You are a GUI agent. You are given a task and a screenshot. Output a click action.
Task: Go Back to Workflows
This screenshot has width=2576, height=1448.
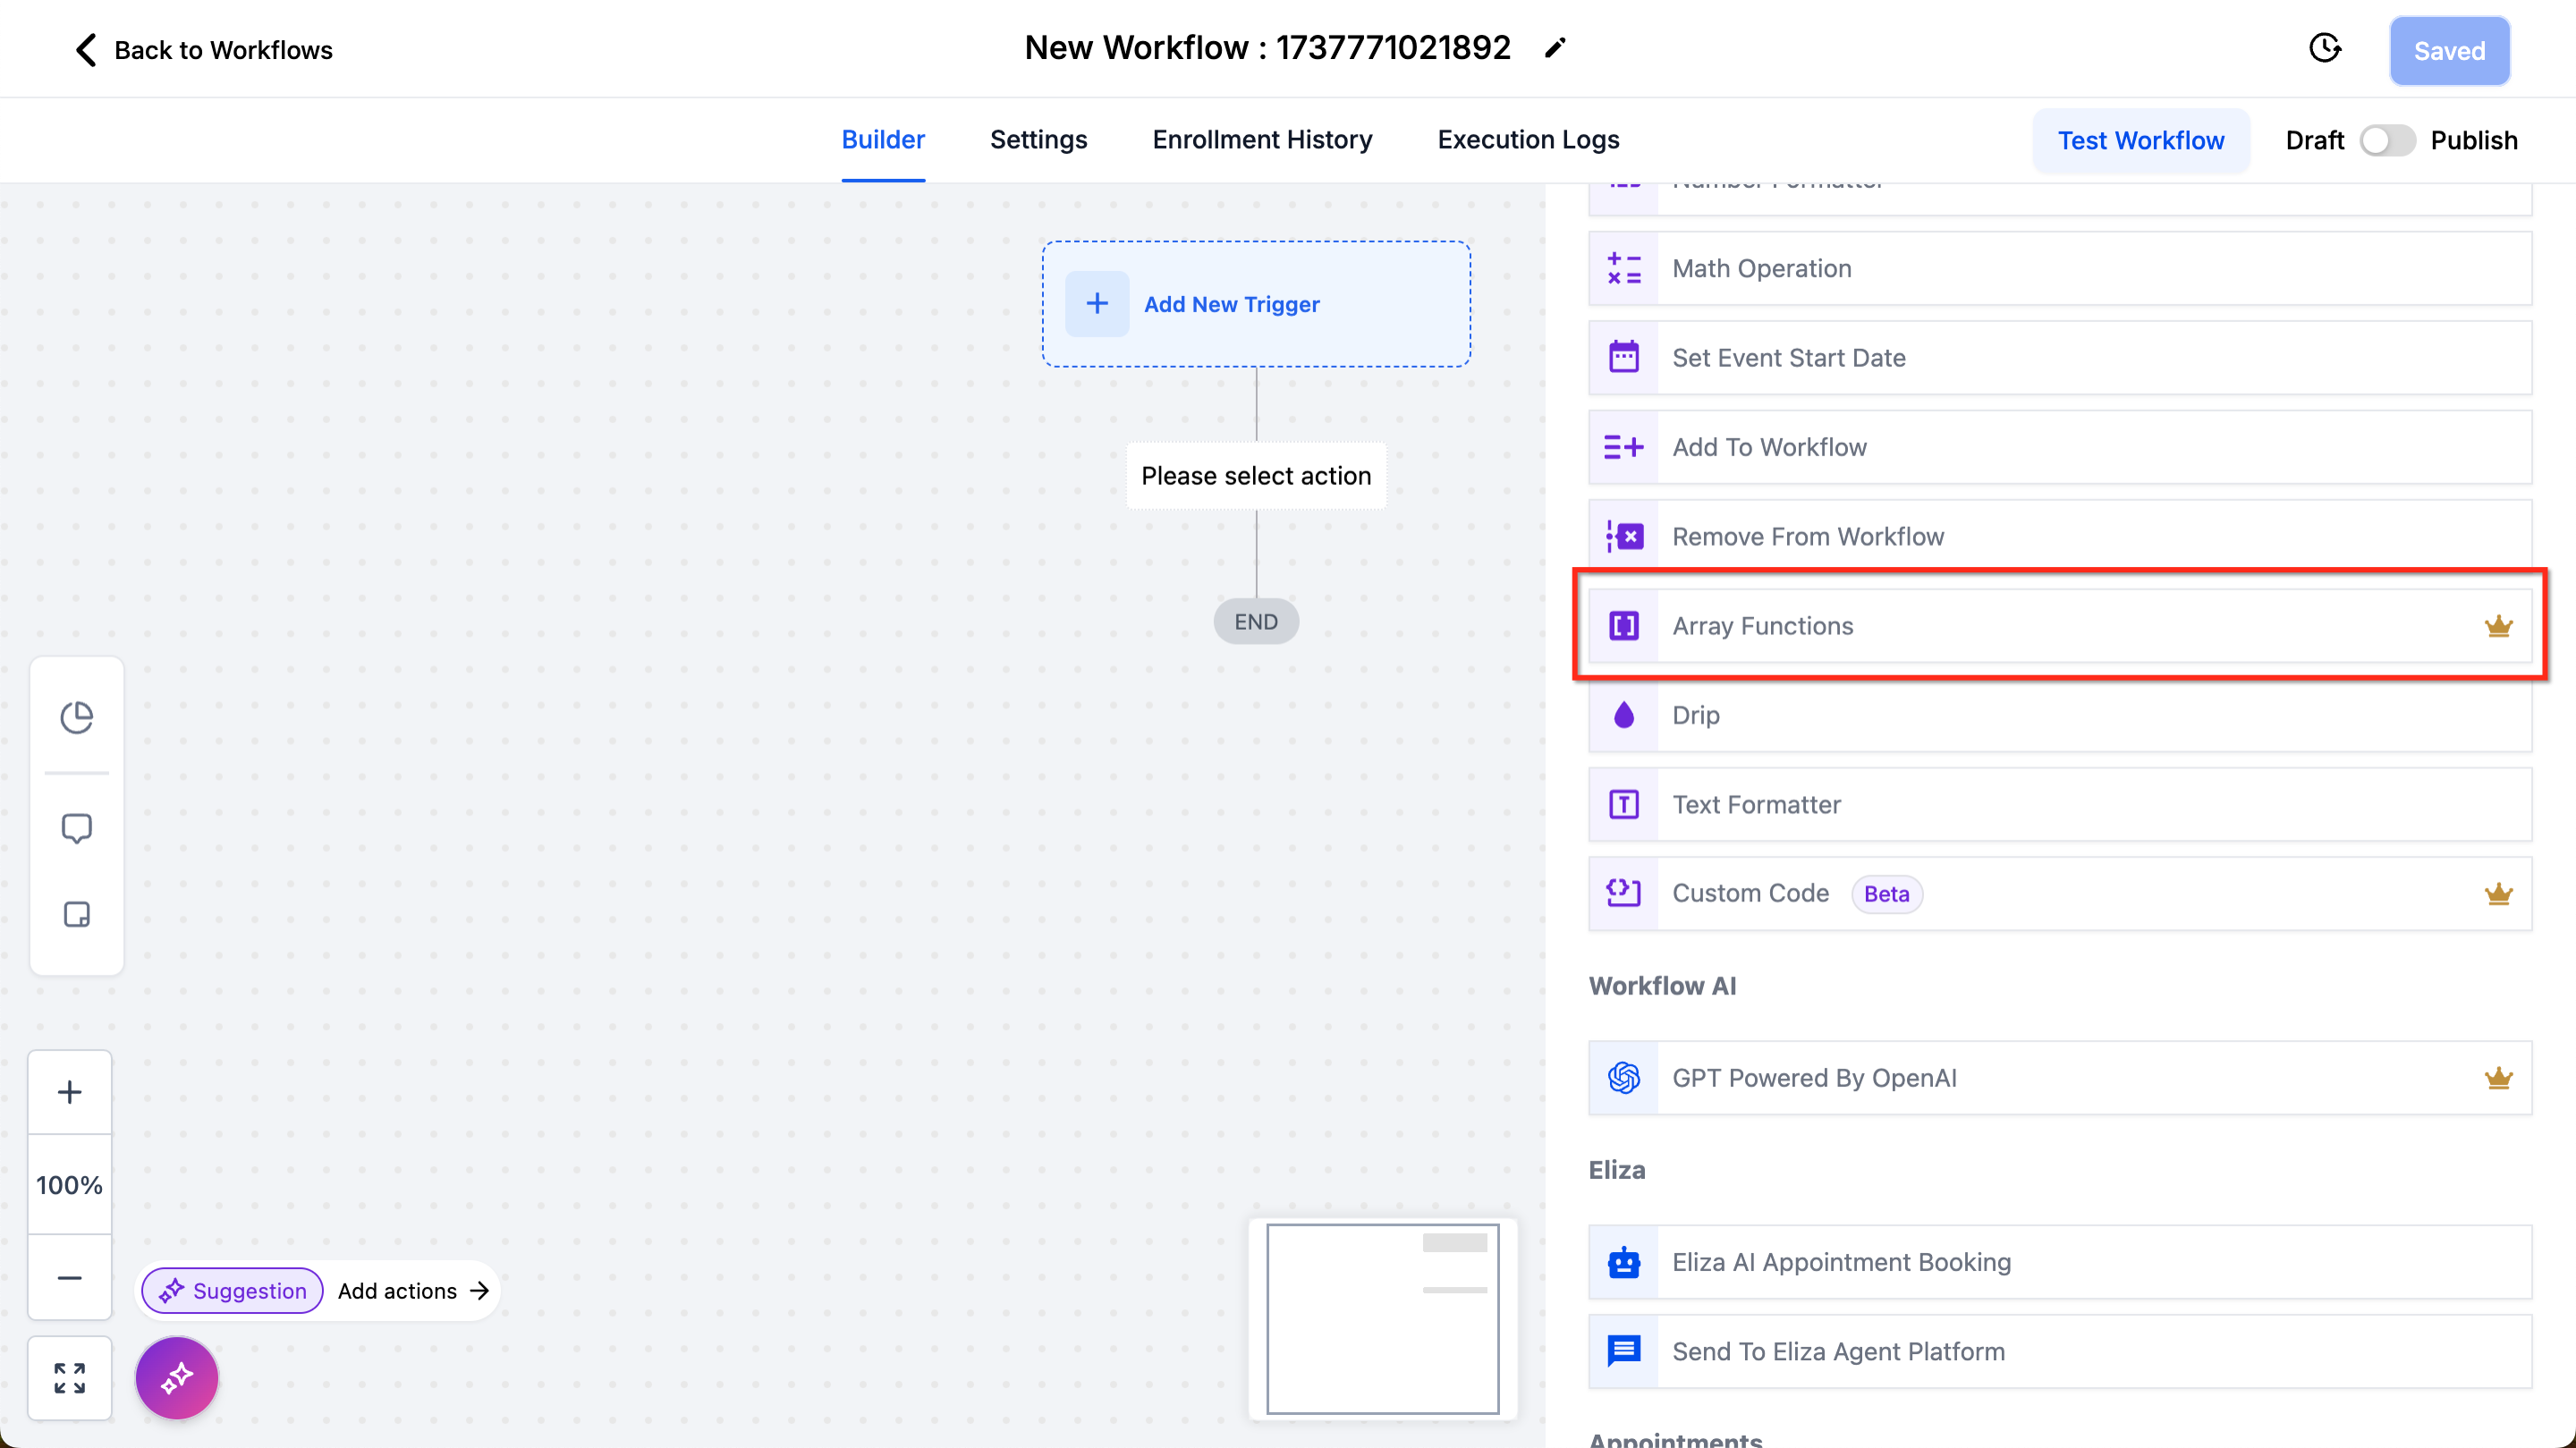(x=204, y=50)
